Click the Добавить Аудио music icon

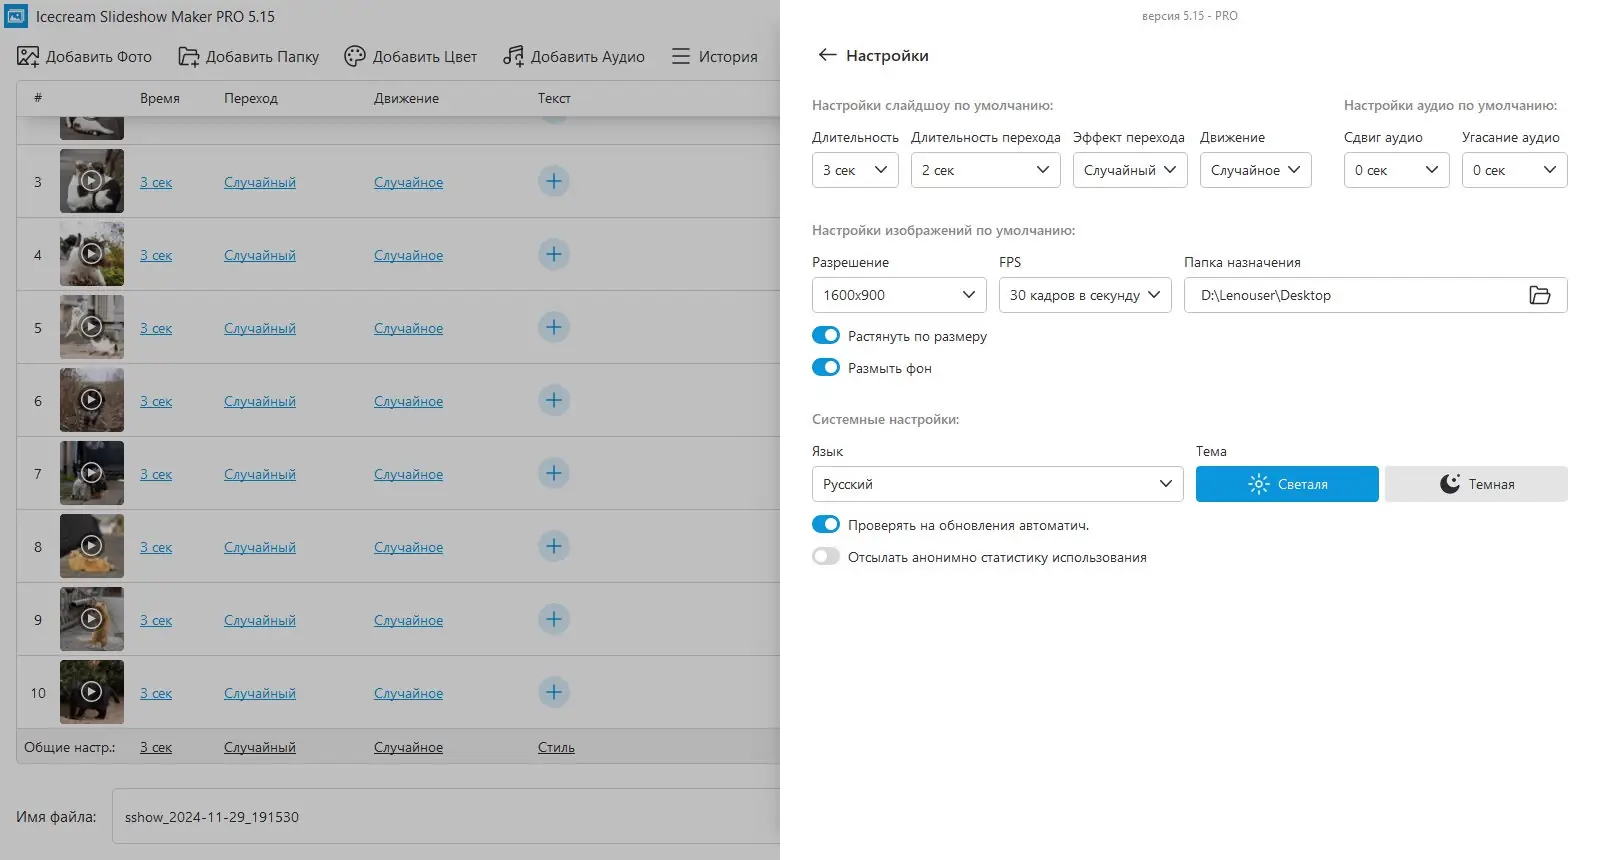[513, 56]
